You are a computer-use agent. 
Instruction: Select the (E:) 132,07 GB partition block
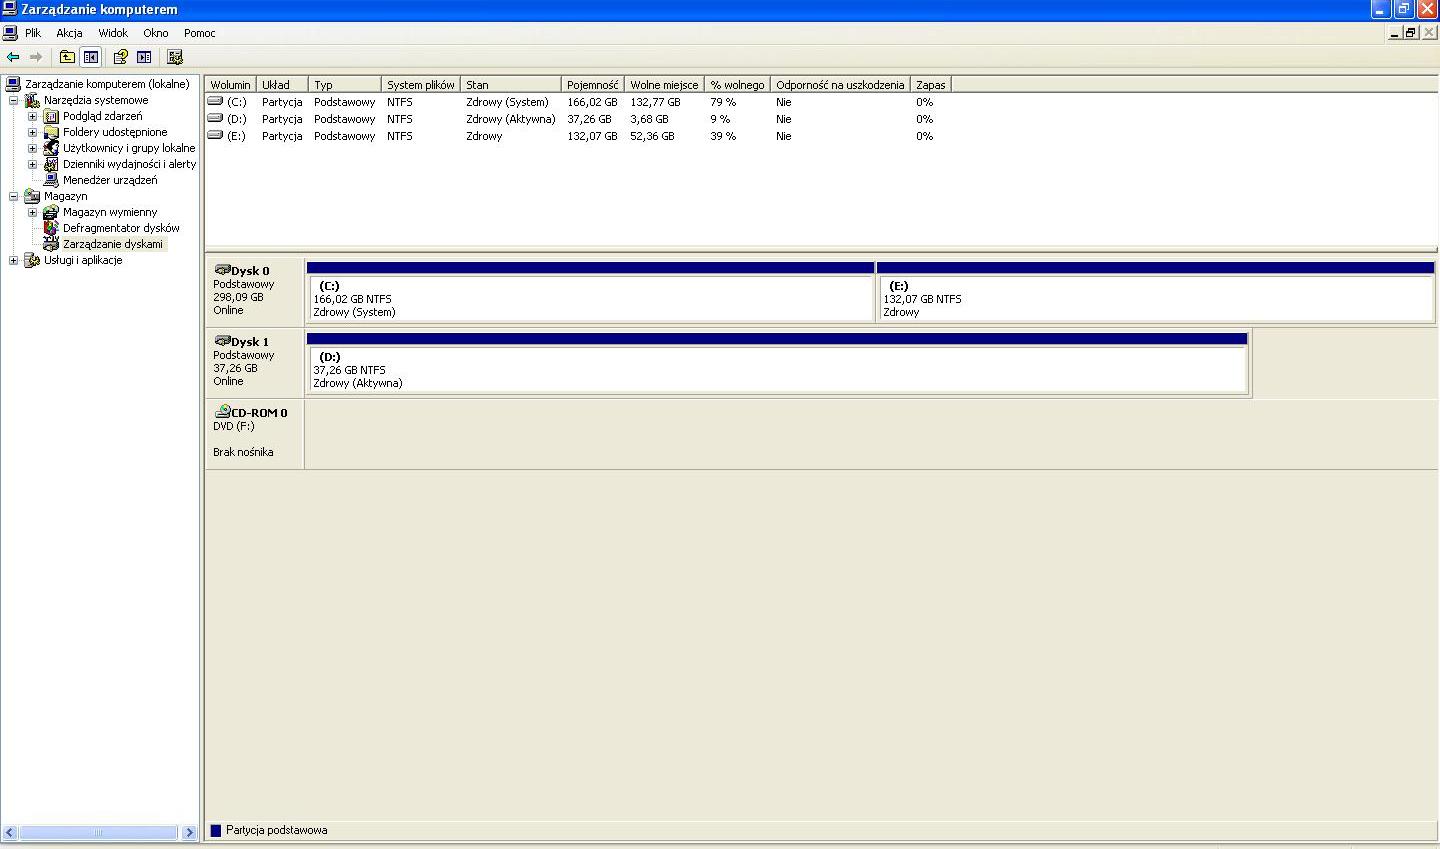click(x=1155, y=292)
